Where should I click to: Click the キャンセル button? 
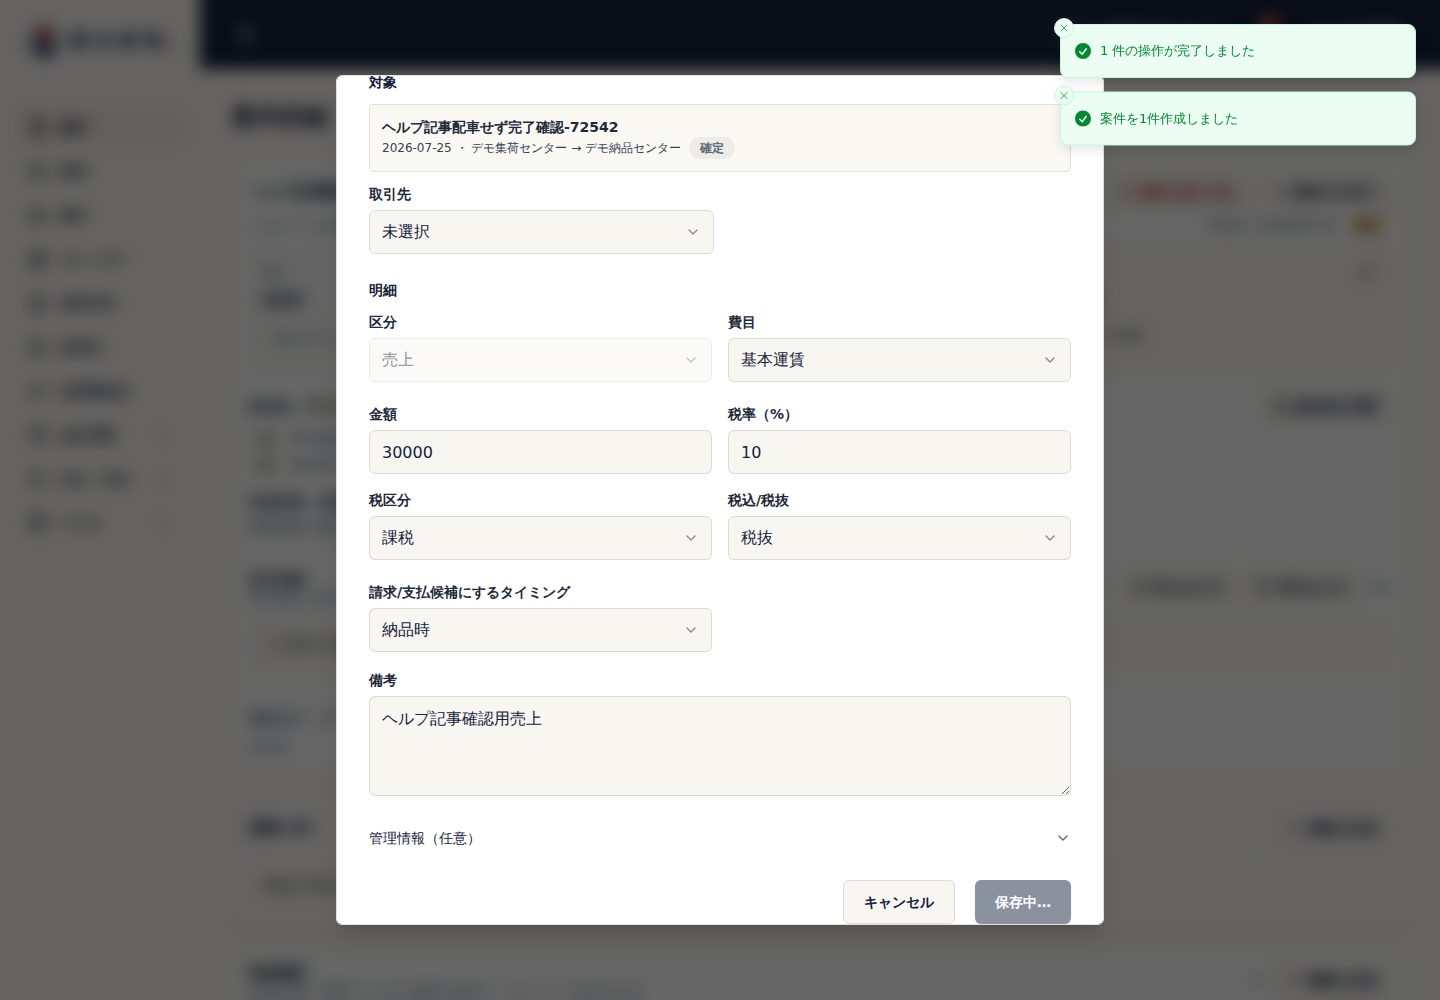tap(899, 902)
